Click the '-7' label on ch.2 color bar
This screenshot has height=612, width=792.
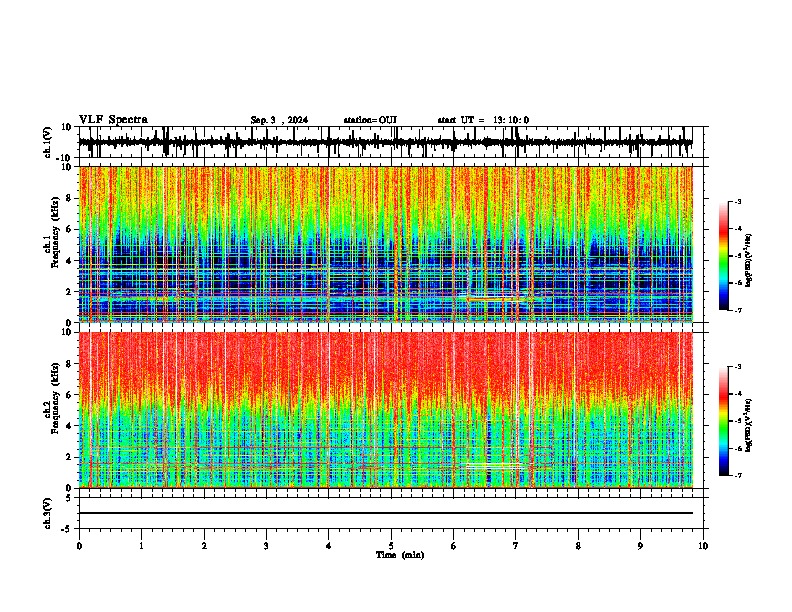737,475
